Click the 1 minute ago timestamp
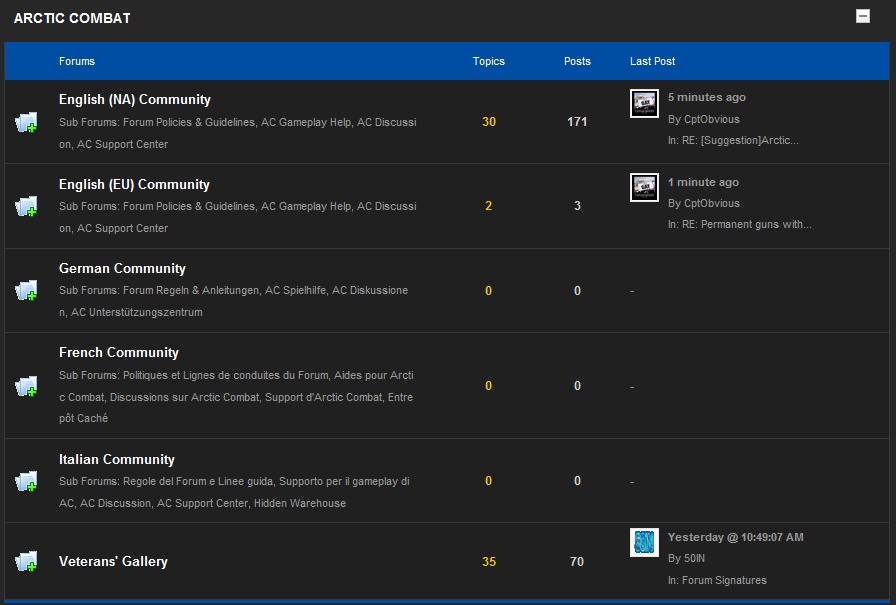 click(x=703, y=182)
